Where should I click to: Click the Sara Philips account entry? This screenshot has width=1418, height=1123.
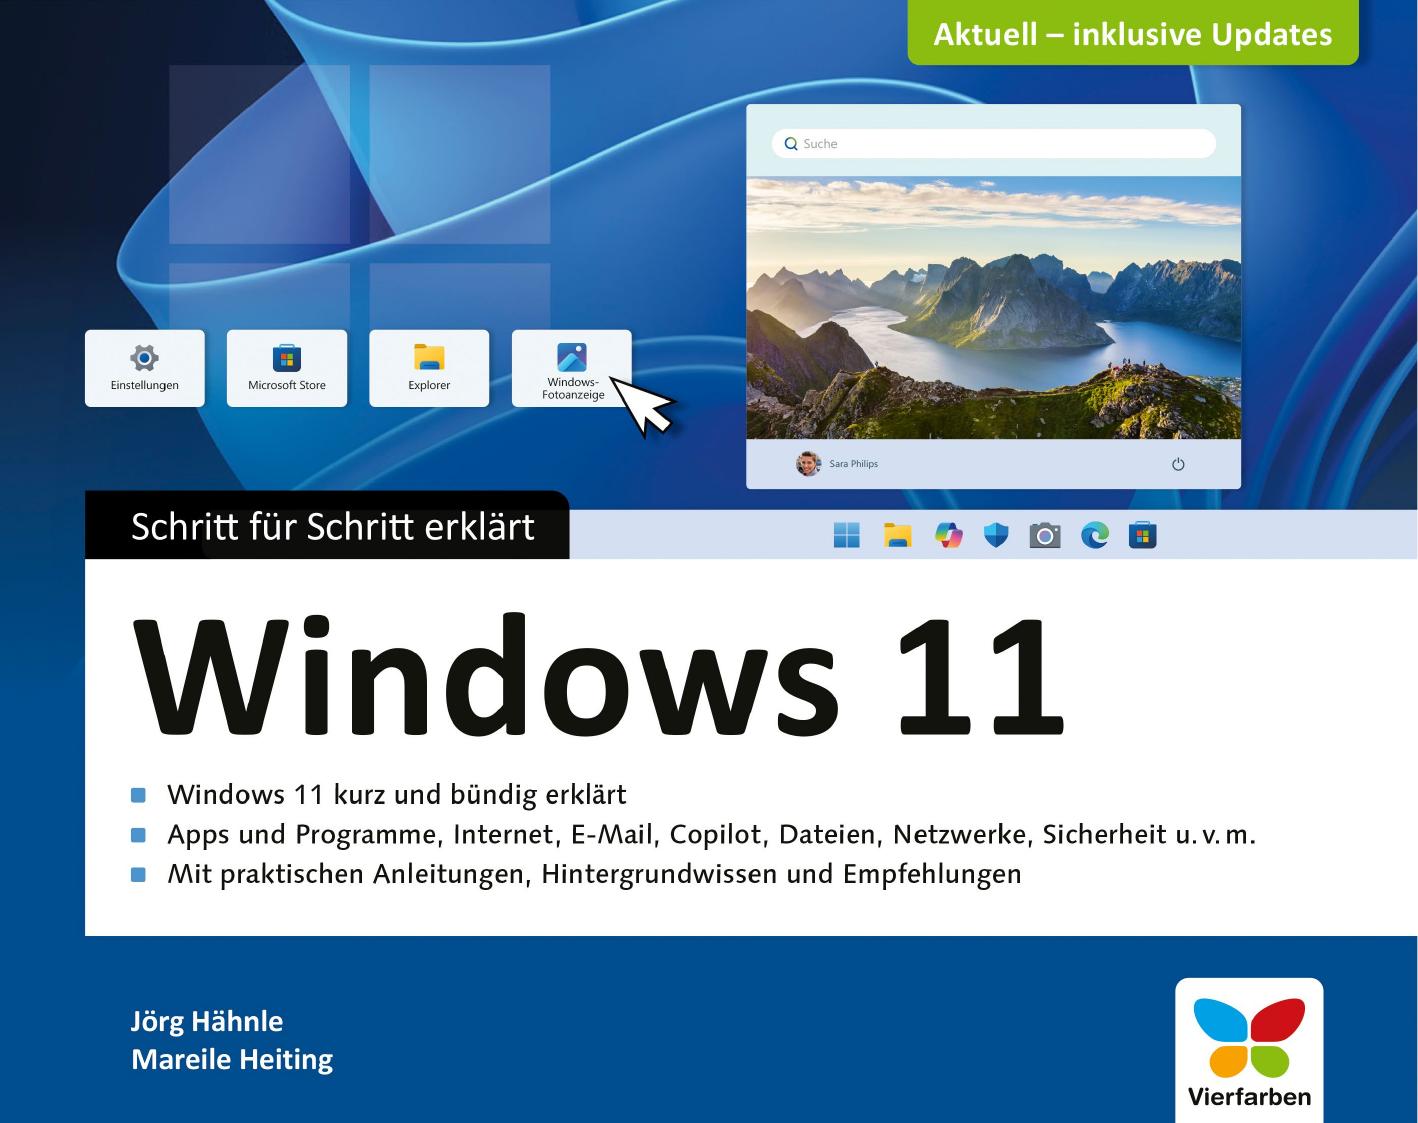click(x=855, y=463)
